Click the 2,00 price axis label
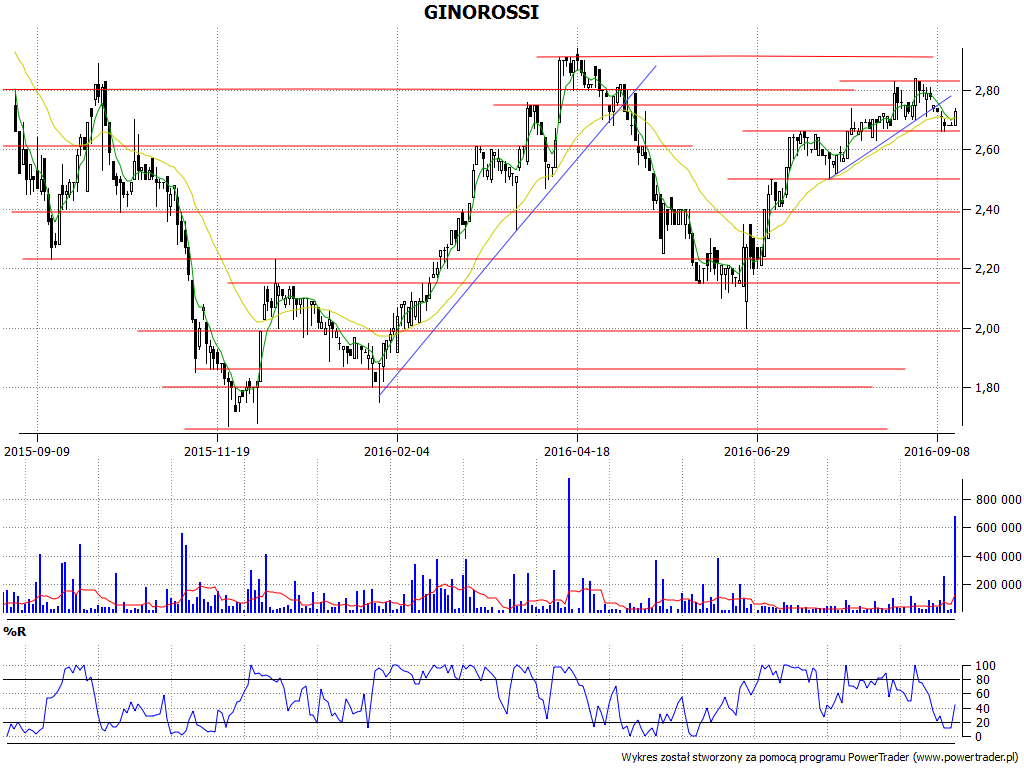 (x=987, y=328)
